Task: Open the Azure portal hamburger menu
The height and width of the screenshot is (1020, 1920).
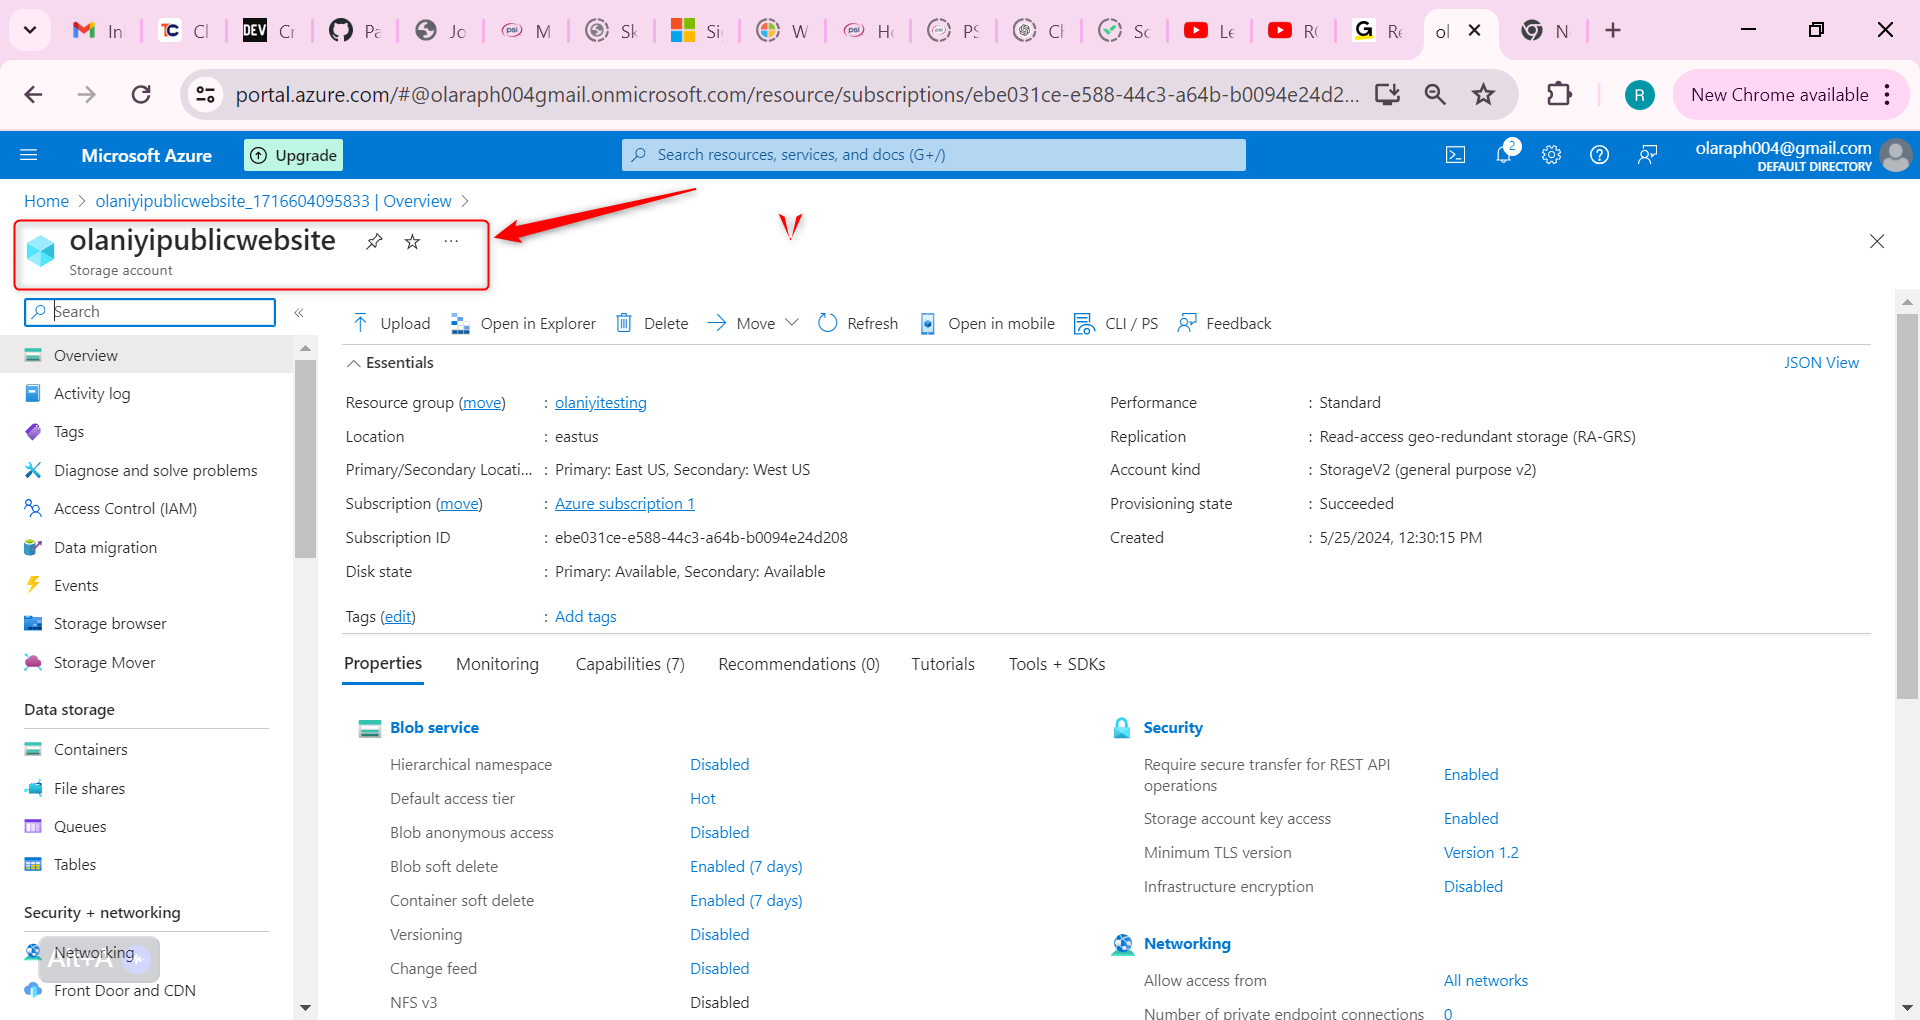Action: pyautogui.click(x=29, y=155)
